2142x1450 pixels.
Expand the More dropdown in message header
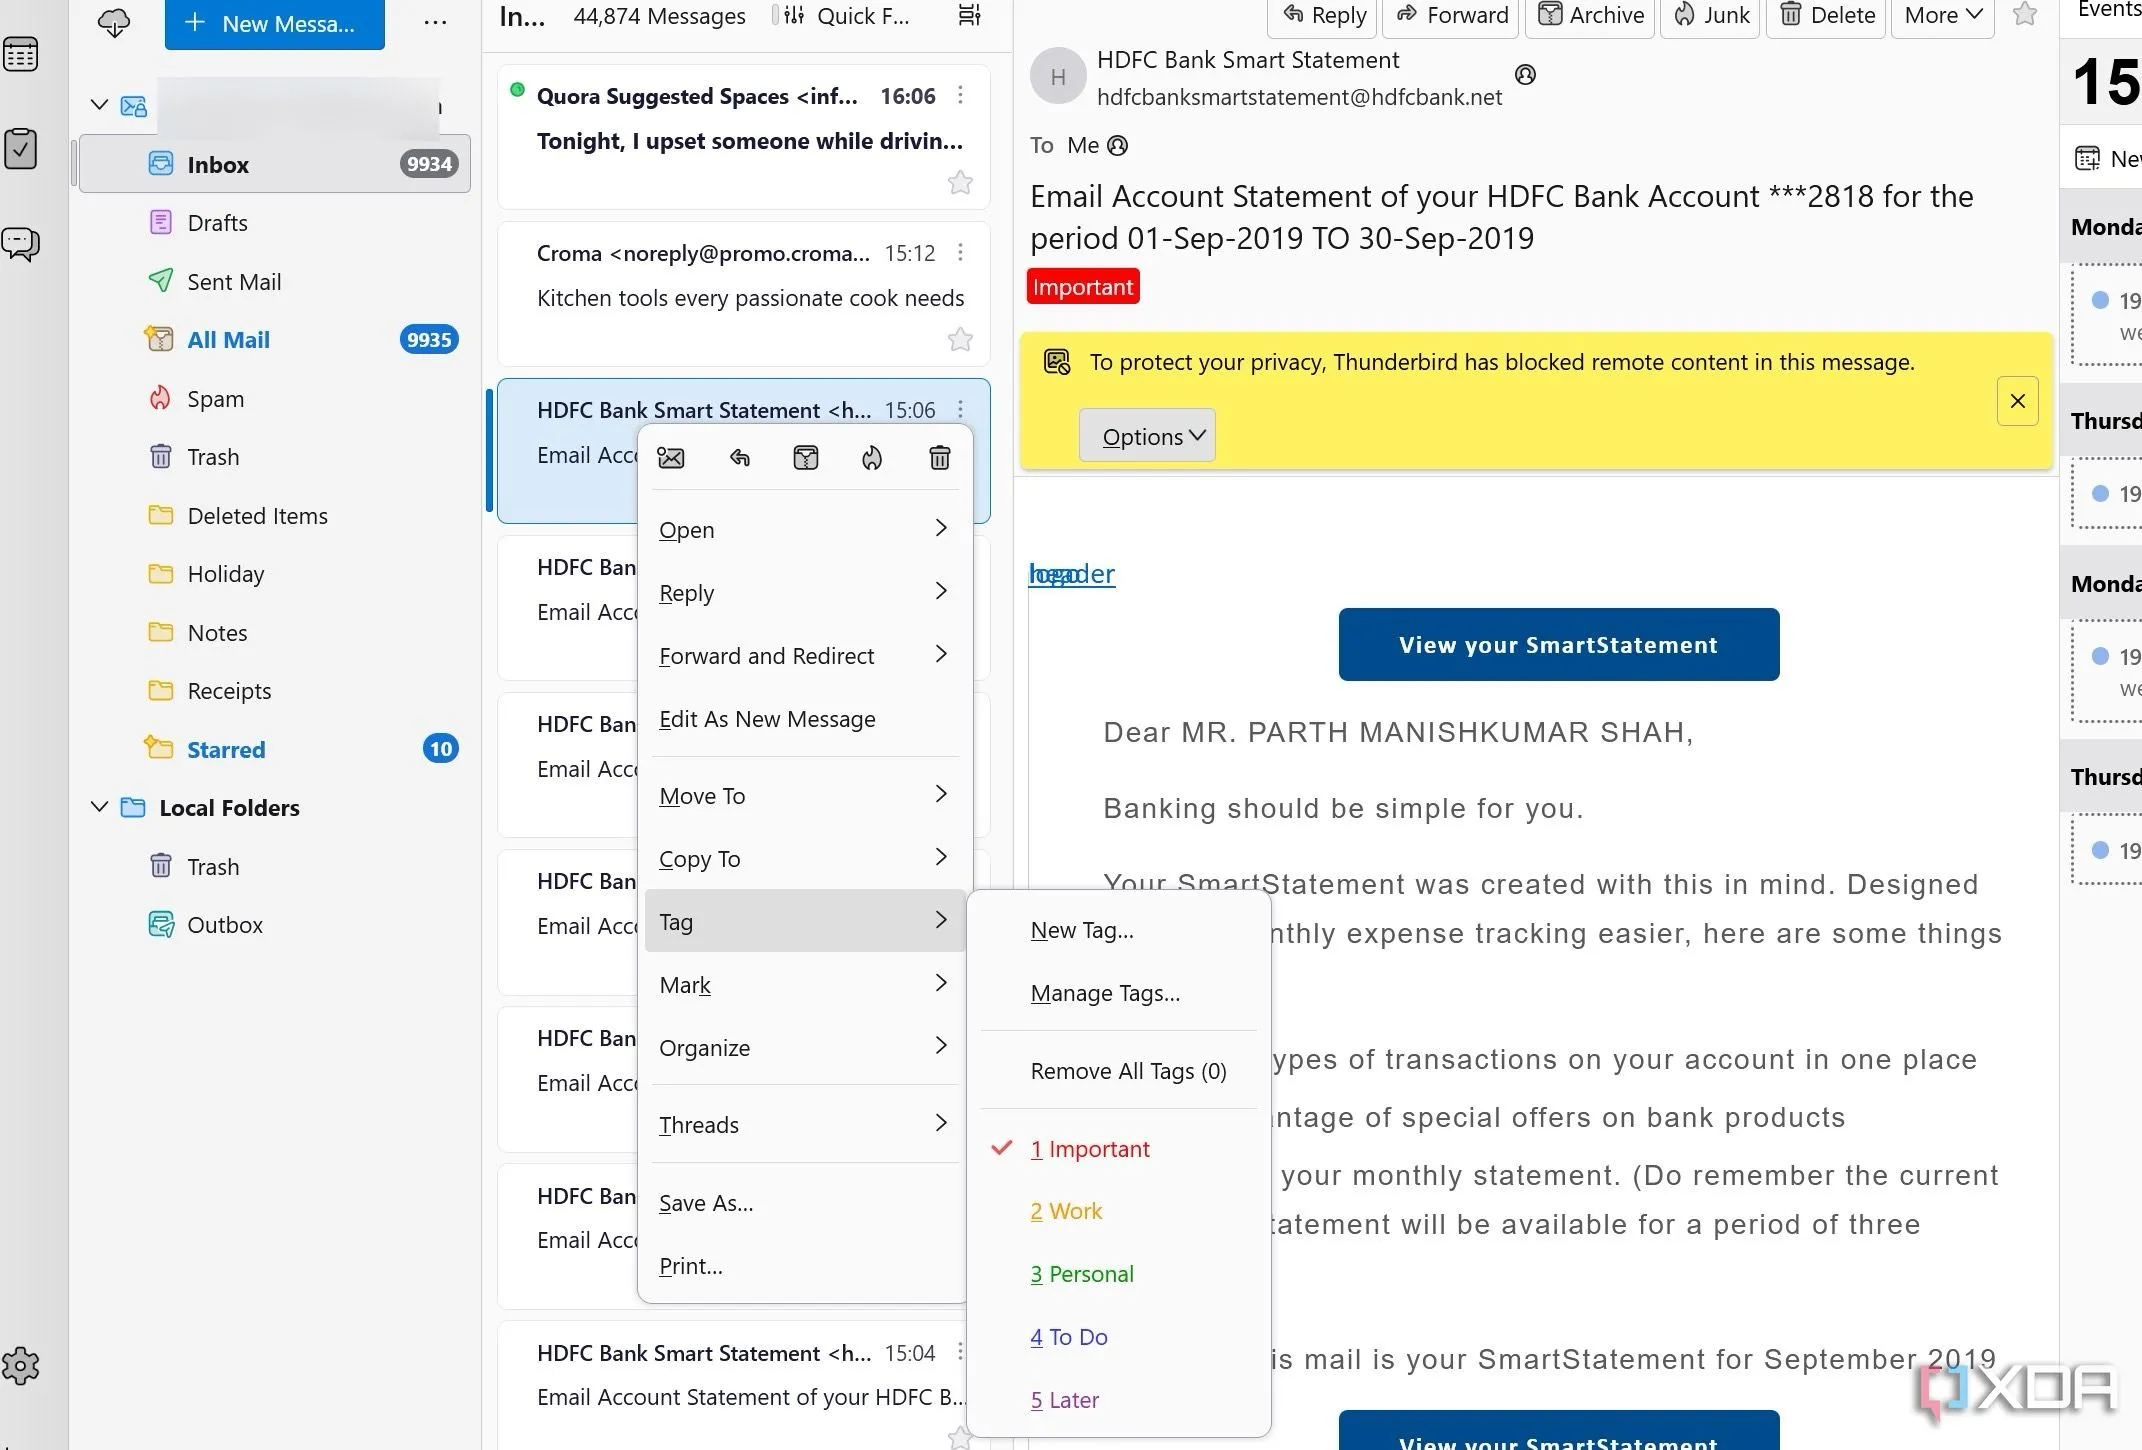[1942, 15]
